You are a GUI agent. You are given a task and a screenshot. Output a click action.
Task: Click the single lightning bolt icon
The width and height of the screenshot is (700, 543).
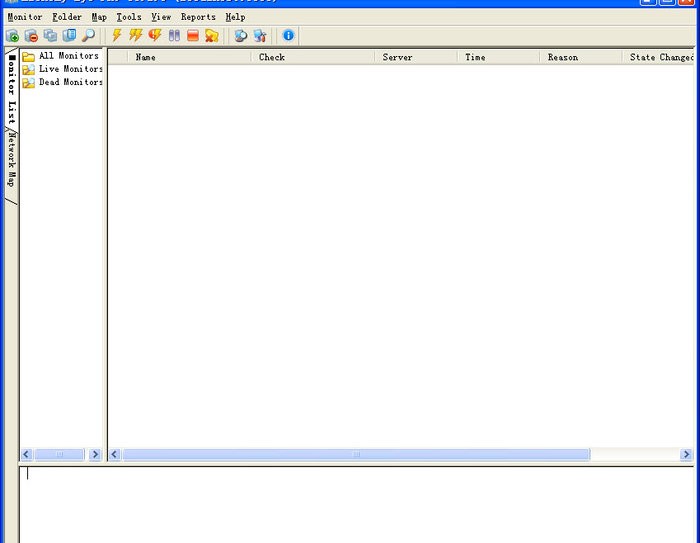117,35
